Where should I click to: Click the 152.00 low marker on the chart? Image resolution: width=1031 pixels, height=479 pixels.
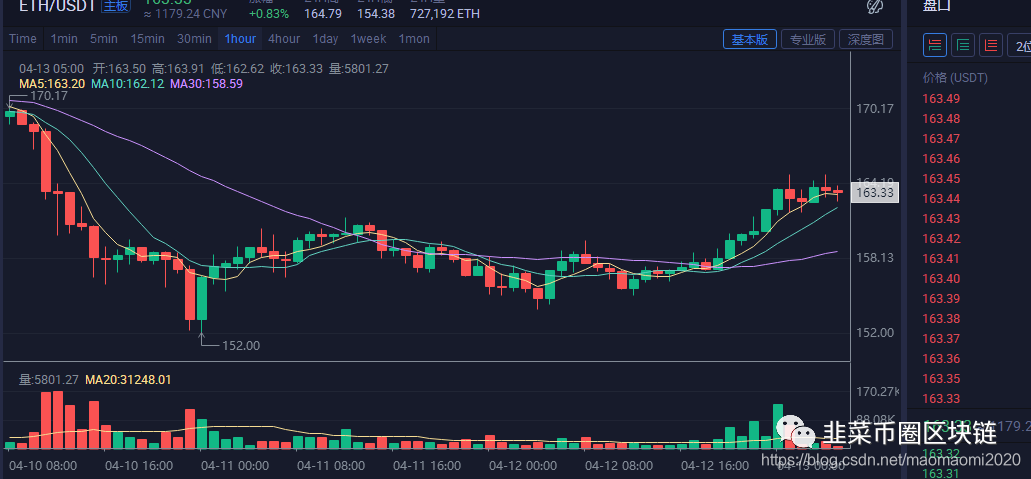point(241,345)
